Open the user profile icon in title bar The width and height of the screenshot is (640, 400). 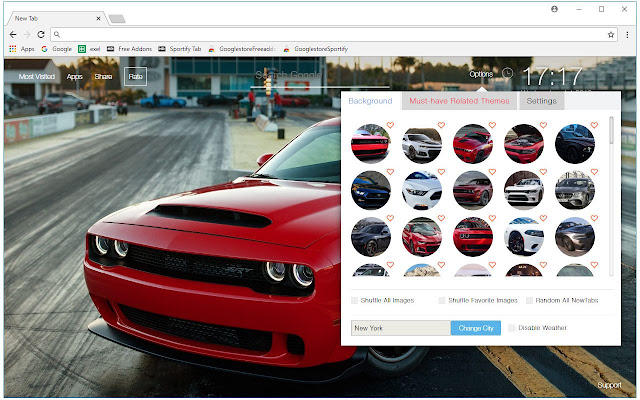pos(554,9)
